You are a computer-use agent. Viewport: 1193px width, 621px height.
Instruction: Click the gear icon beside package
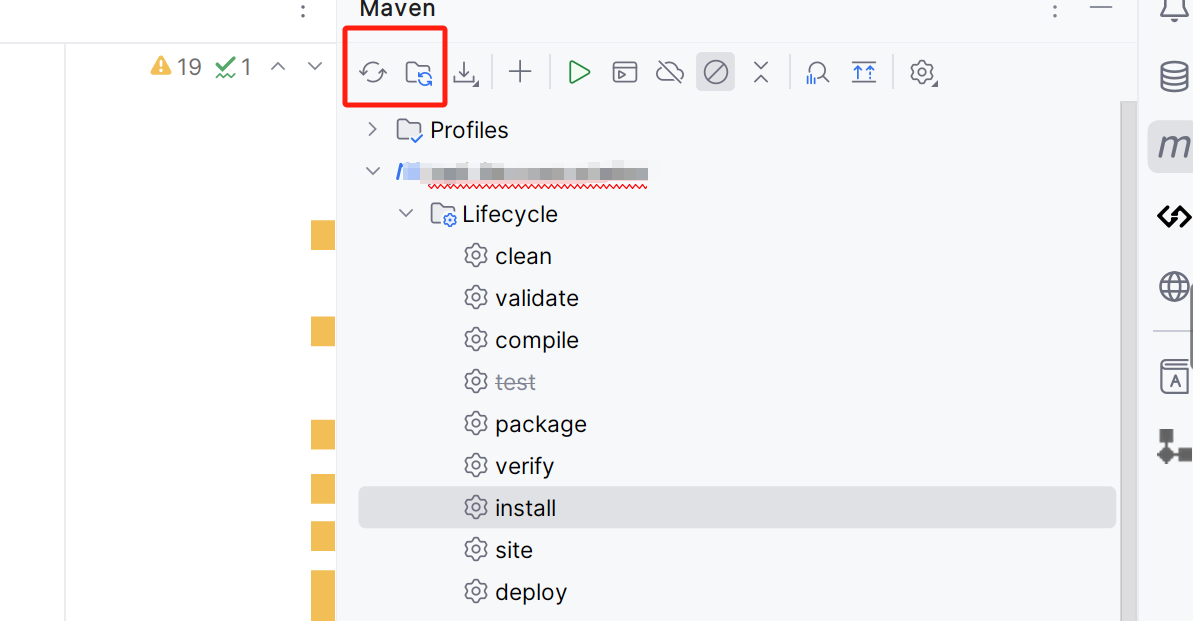point(476,423)
